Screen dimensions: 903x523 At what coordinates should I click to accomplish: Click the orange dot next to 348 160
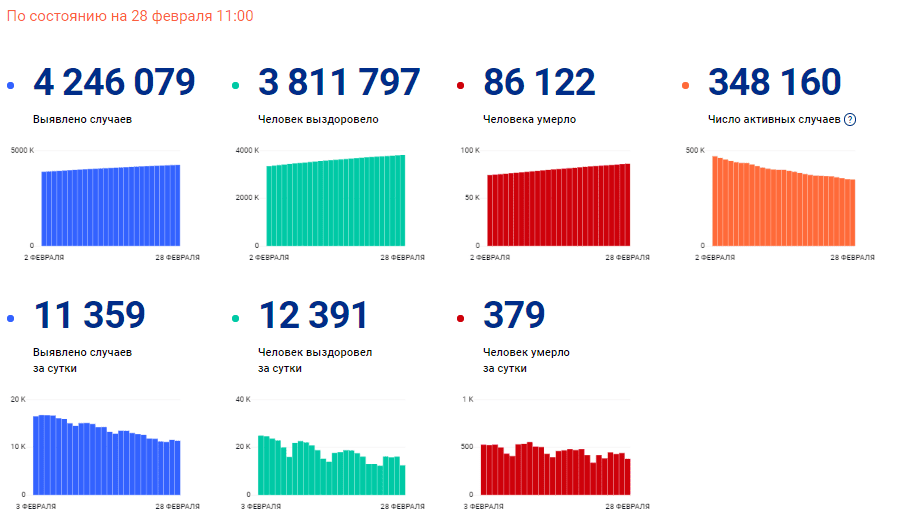tap(684, 87)
